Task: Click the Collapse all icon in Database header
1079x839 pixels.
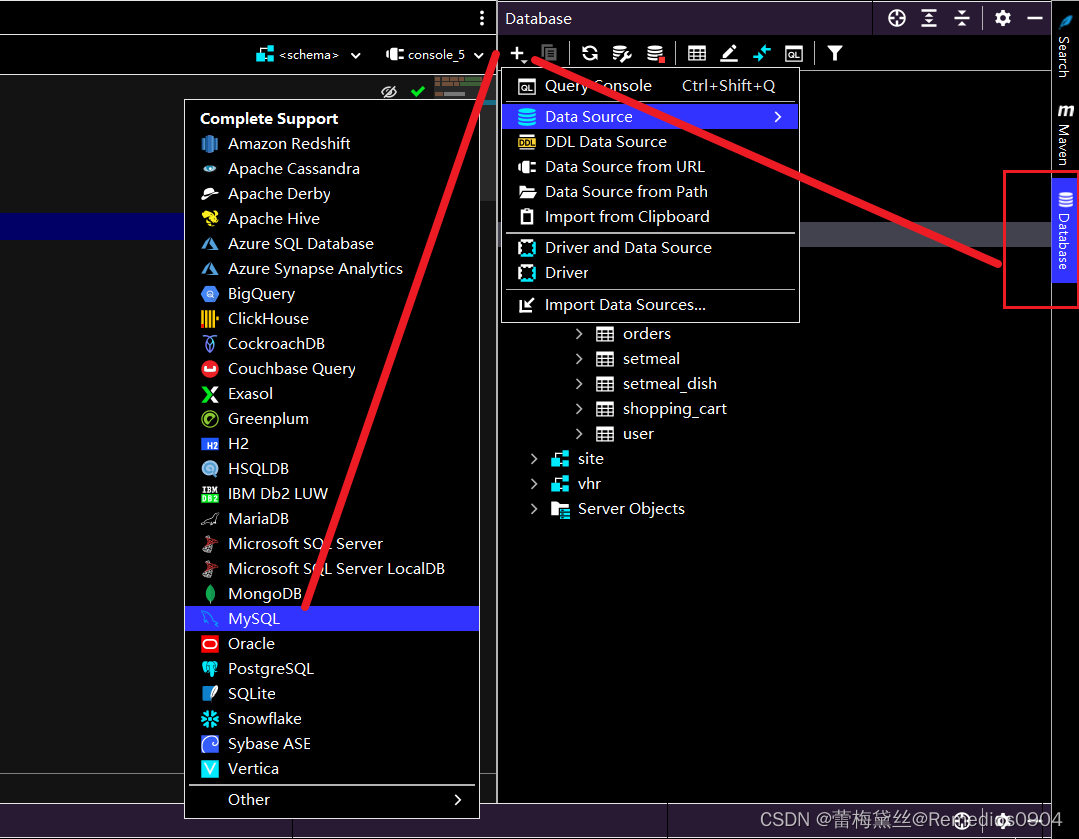Action: 962,19
